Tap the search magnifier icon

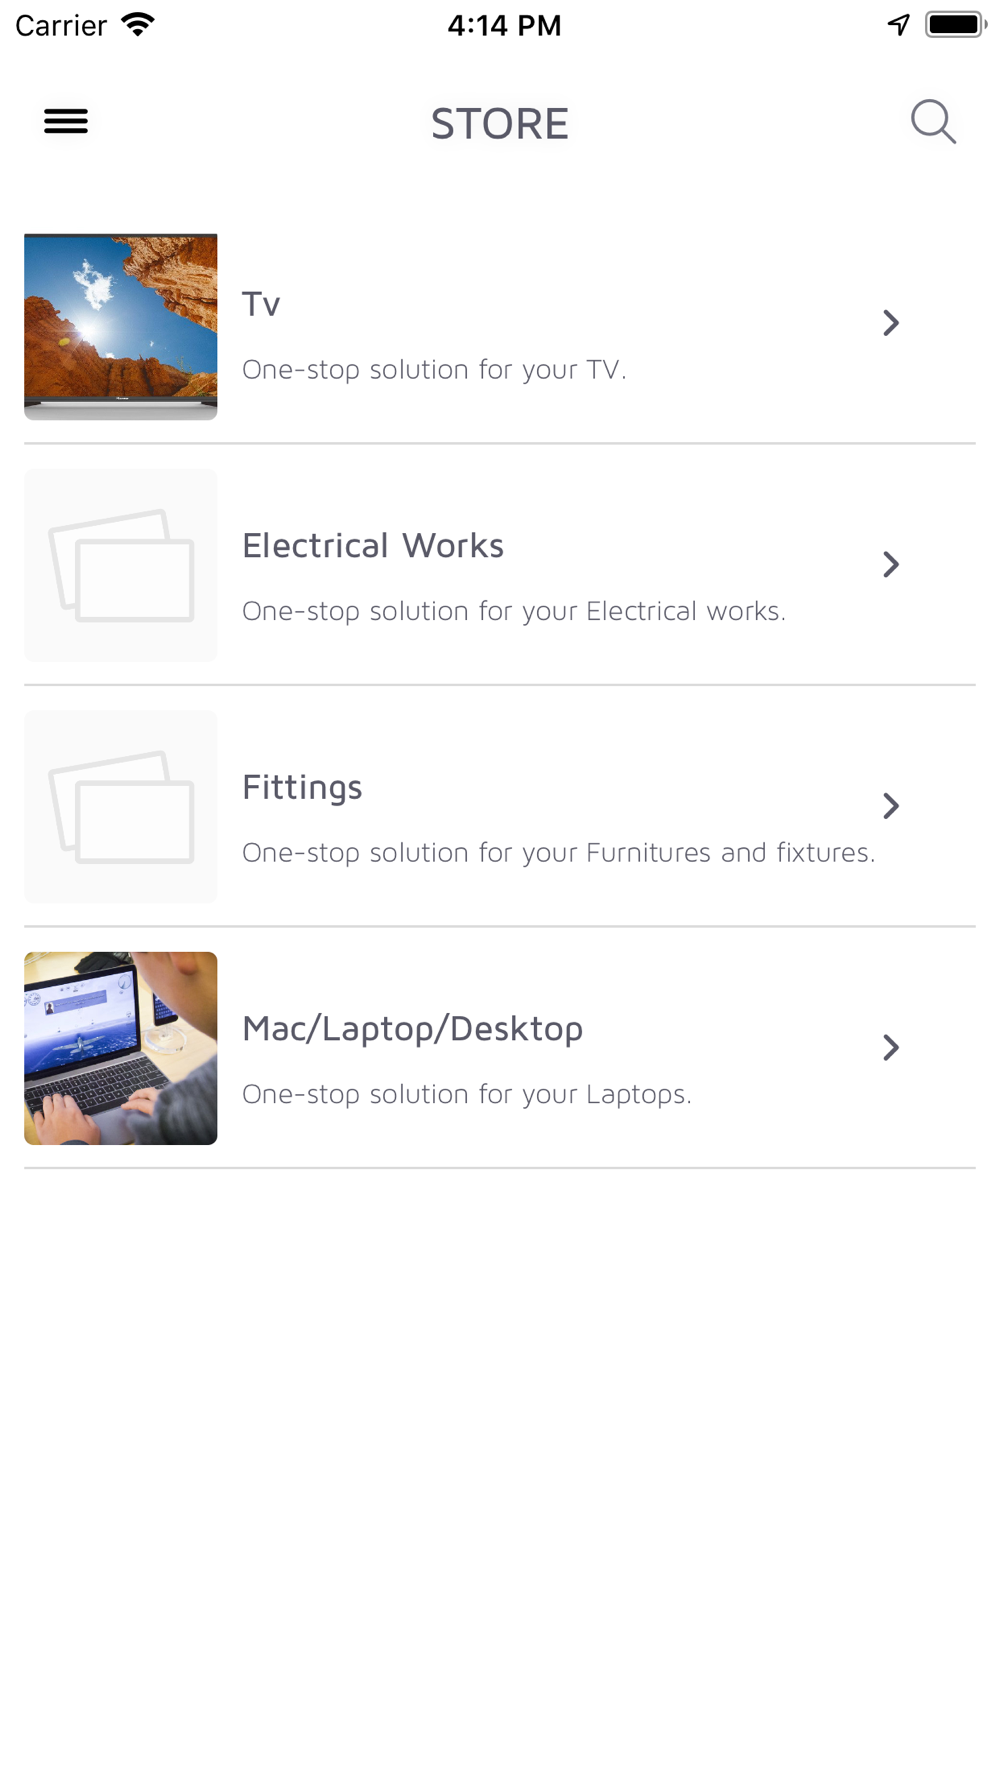tap(933, 122)
